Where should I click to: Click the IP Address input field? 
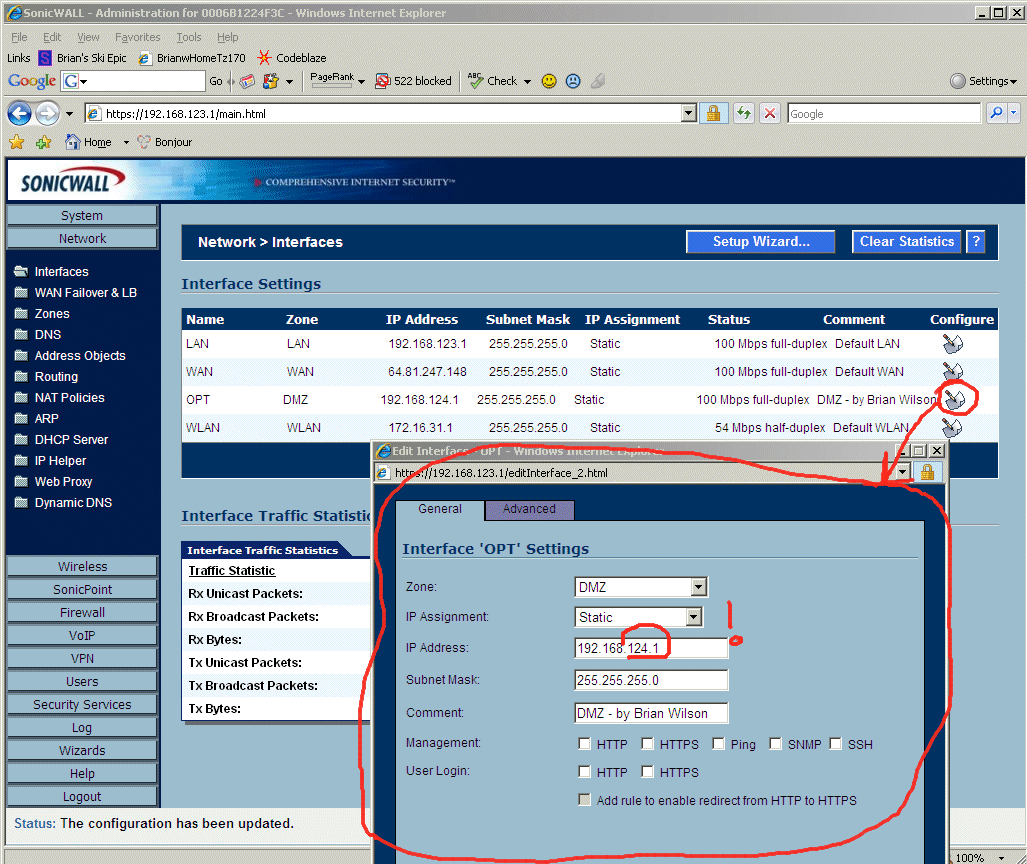651,648
